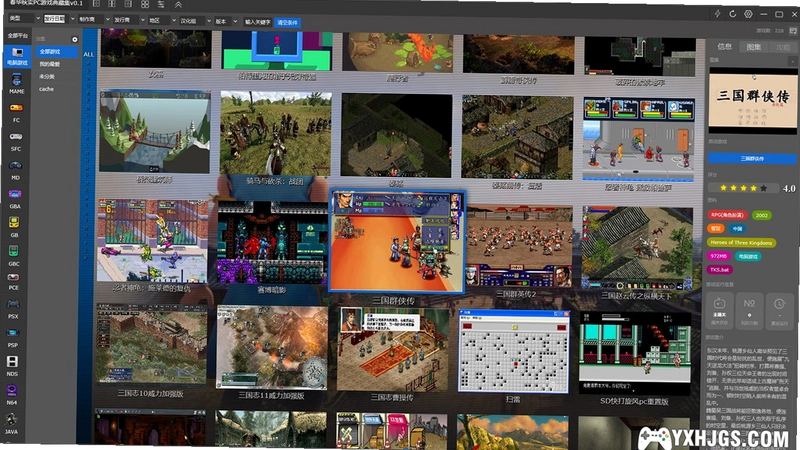The height and width of the screenshot is (450, 800).
Task: Open the 制作商 filter dropdown
Action: point(94,19)
